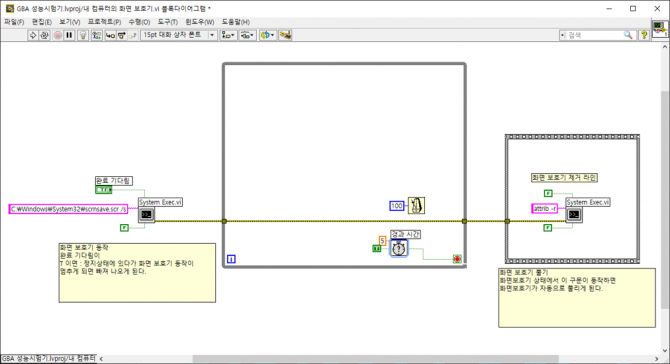This screenshot has height=364, width=670.
Task: Toggle the false boolean constant above attrib -r
Action: tap(548, 194)
